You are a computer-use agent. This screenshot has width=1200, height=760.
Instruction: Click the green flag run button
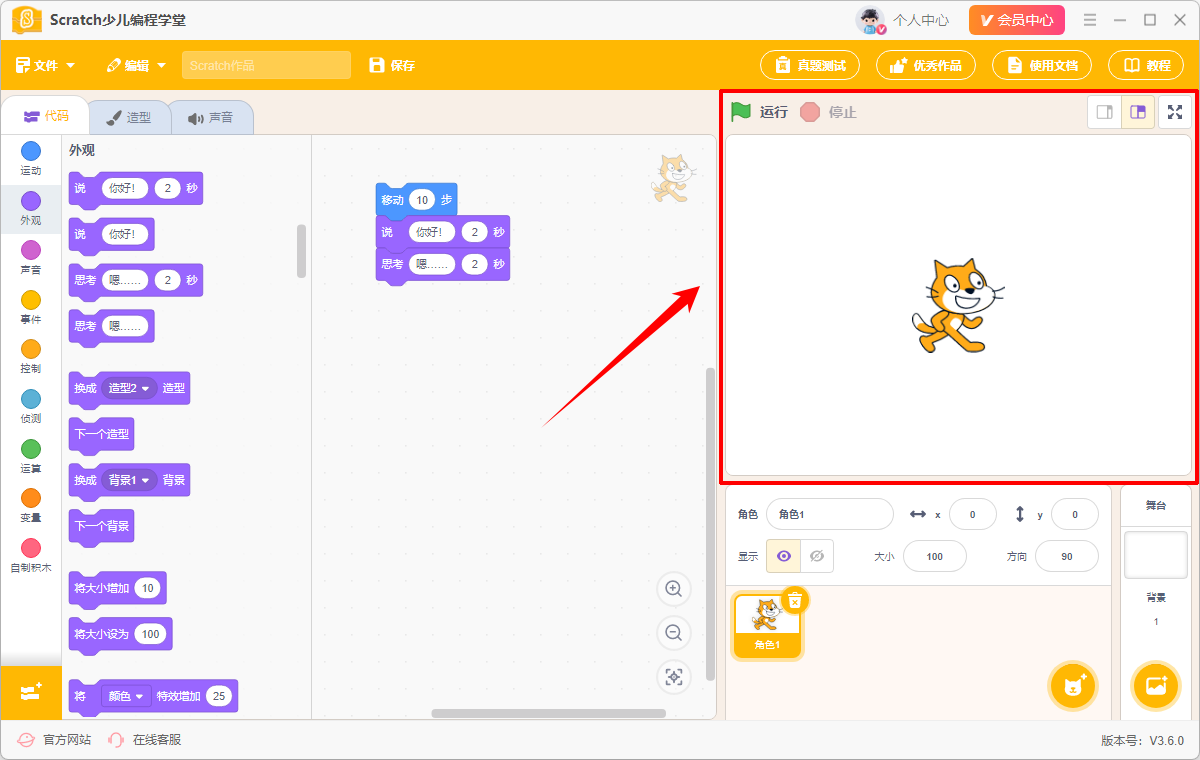pos(741,112)
